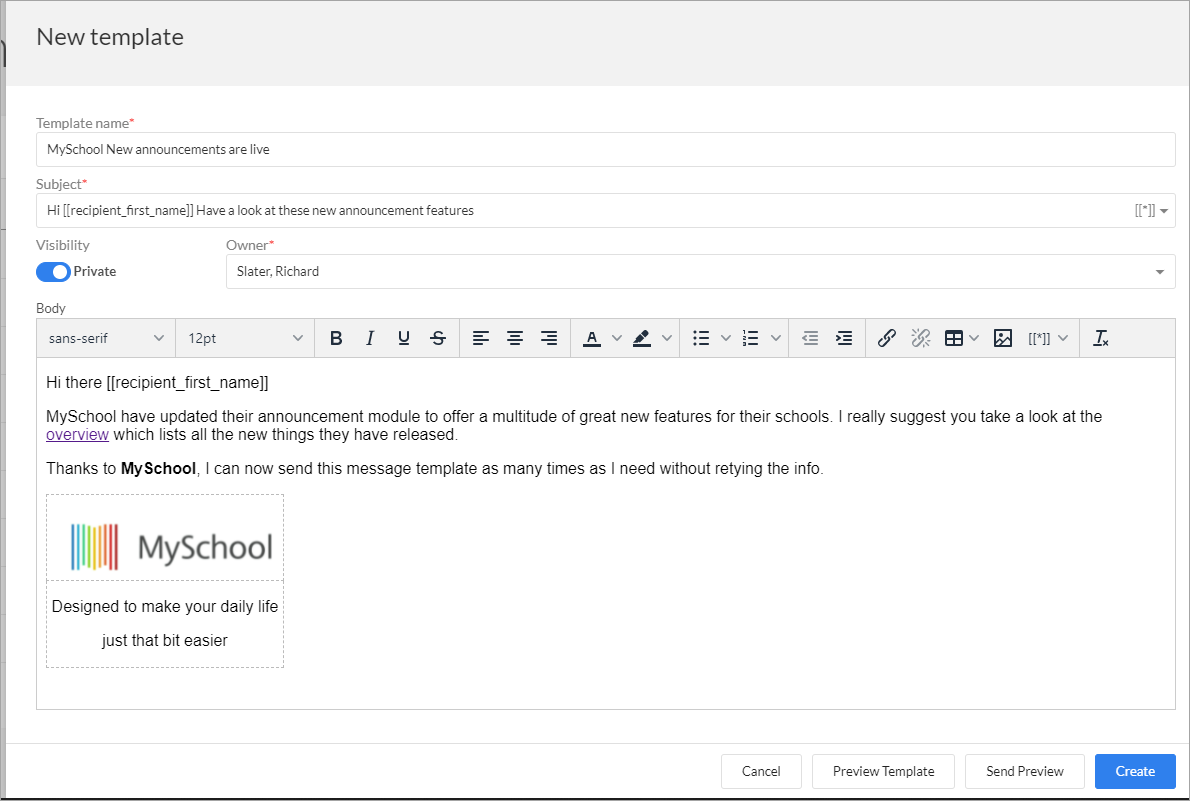Screen dimensions: 1190x801
Task: Open the sans-serif font family dropdown
Action: 106,339
